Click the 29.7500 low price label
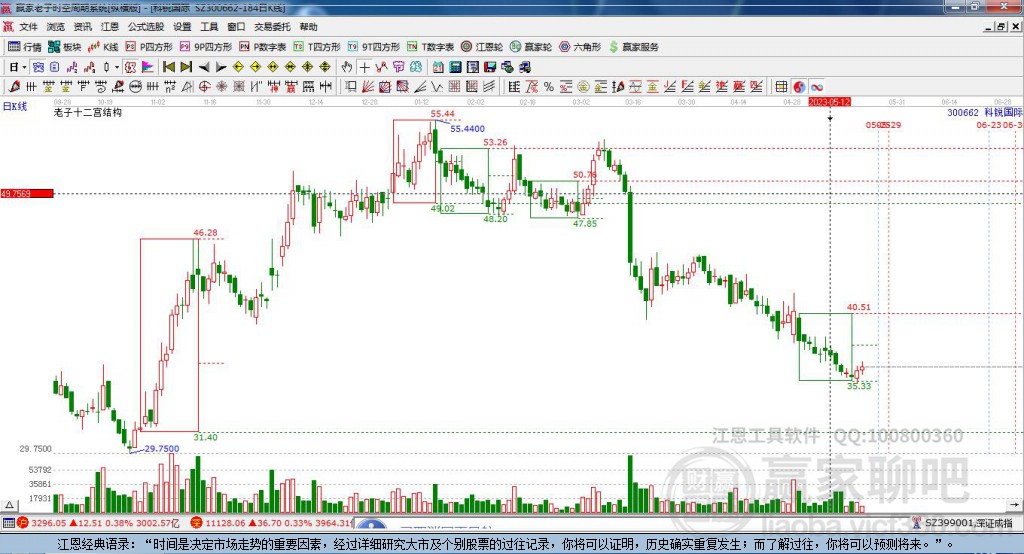 [161, 448]
